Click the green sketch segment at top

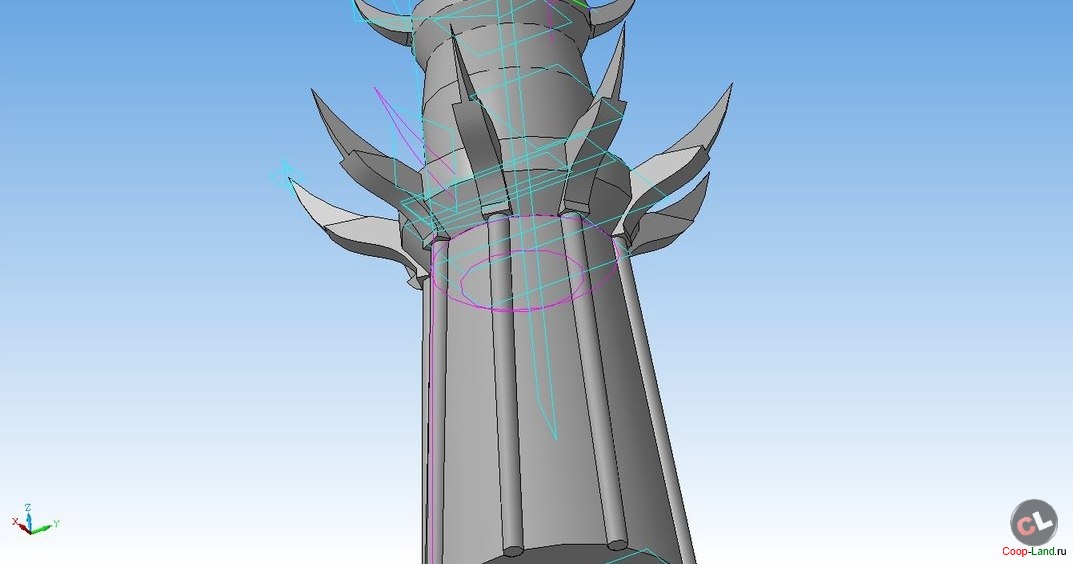coord(583,3)
